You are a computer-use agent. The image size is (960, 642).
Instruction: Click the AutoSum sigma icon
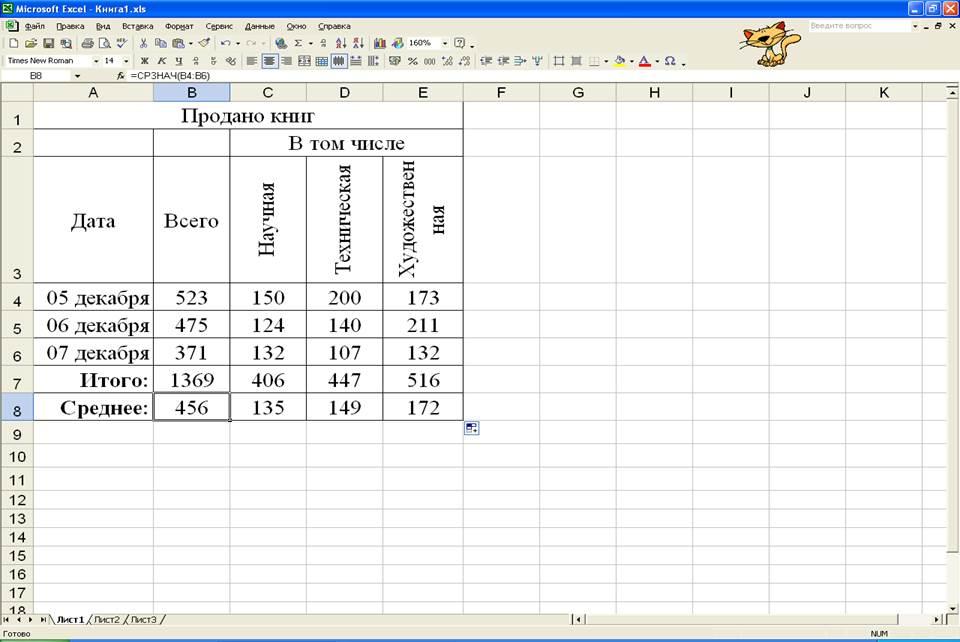(x=298, y=44)
